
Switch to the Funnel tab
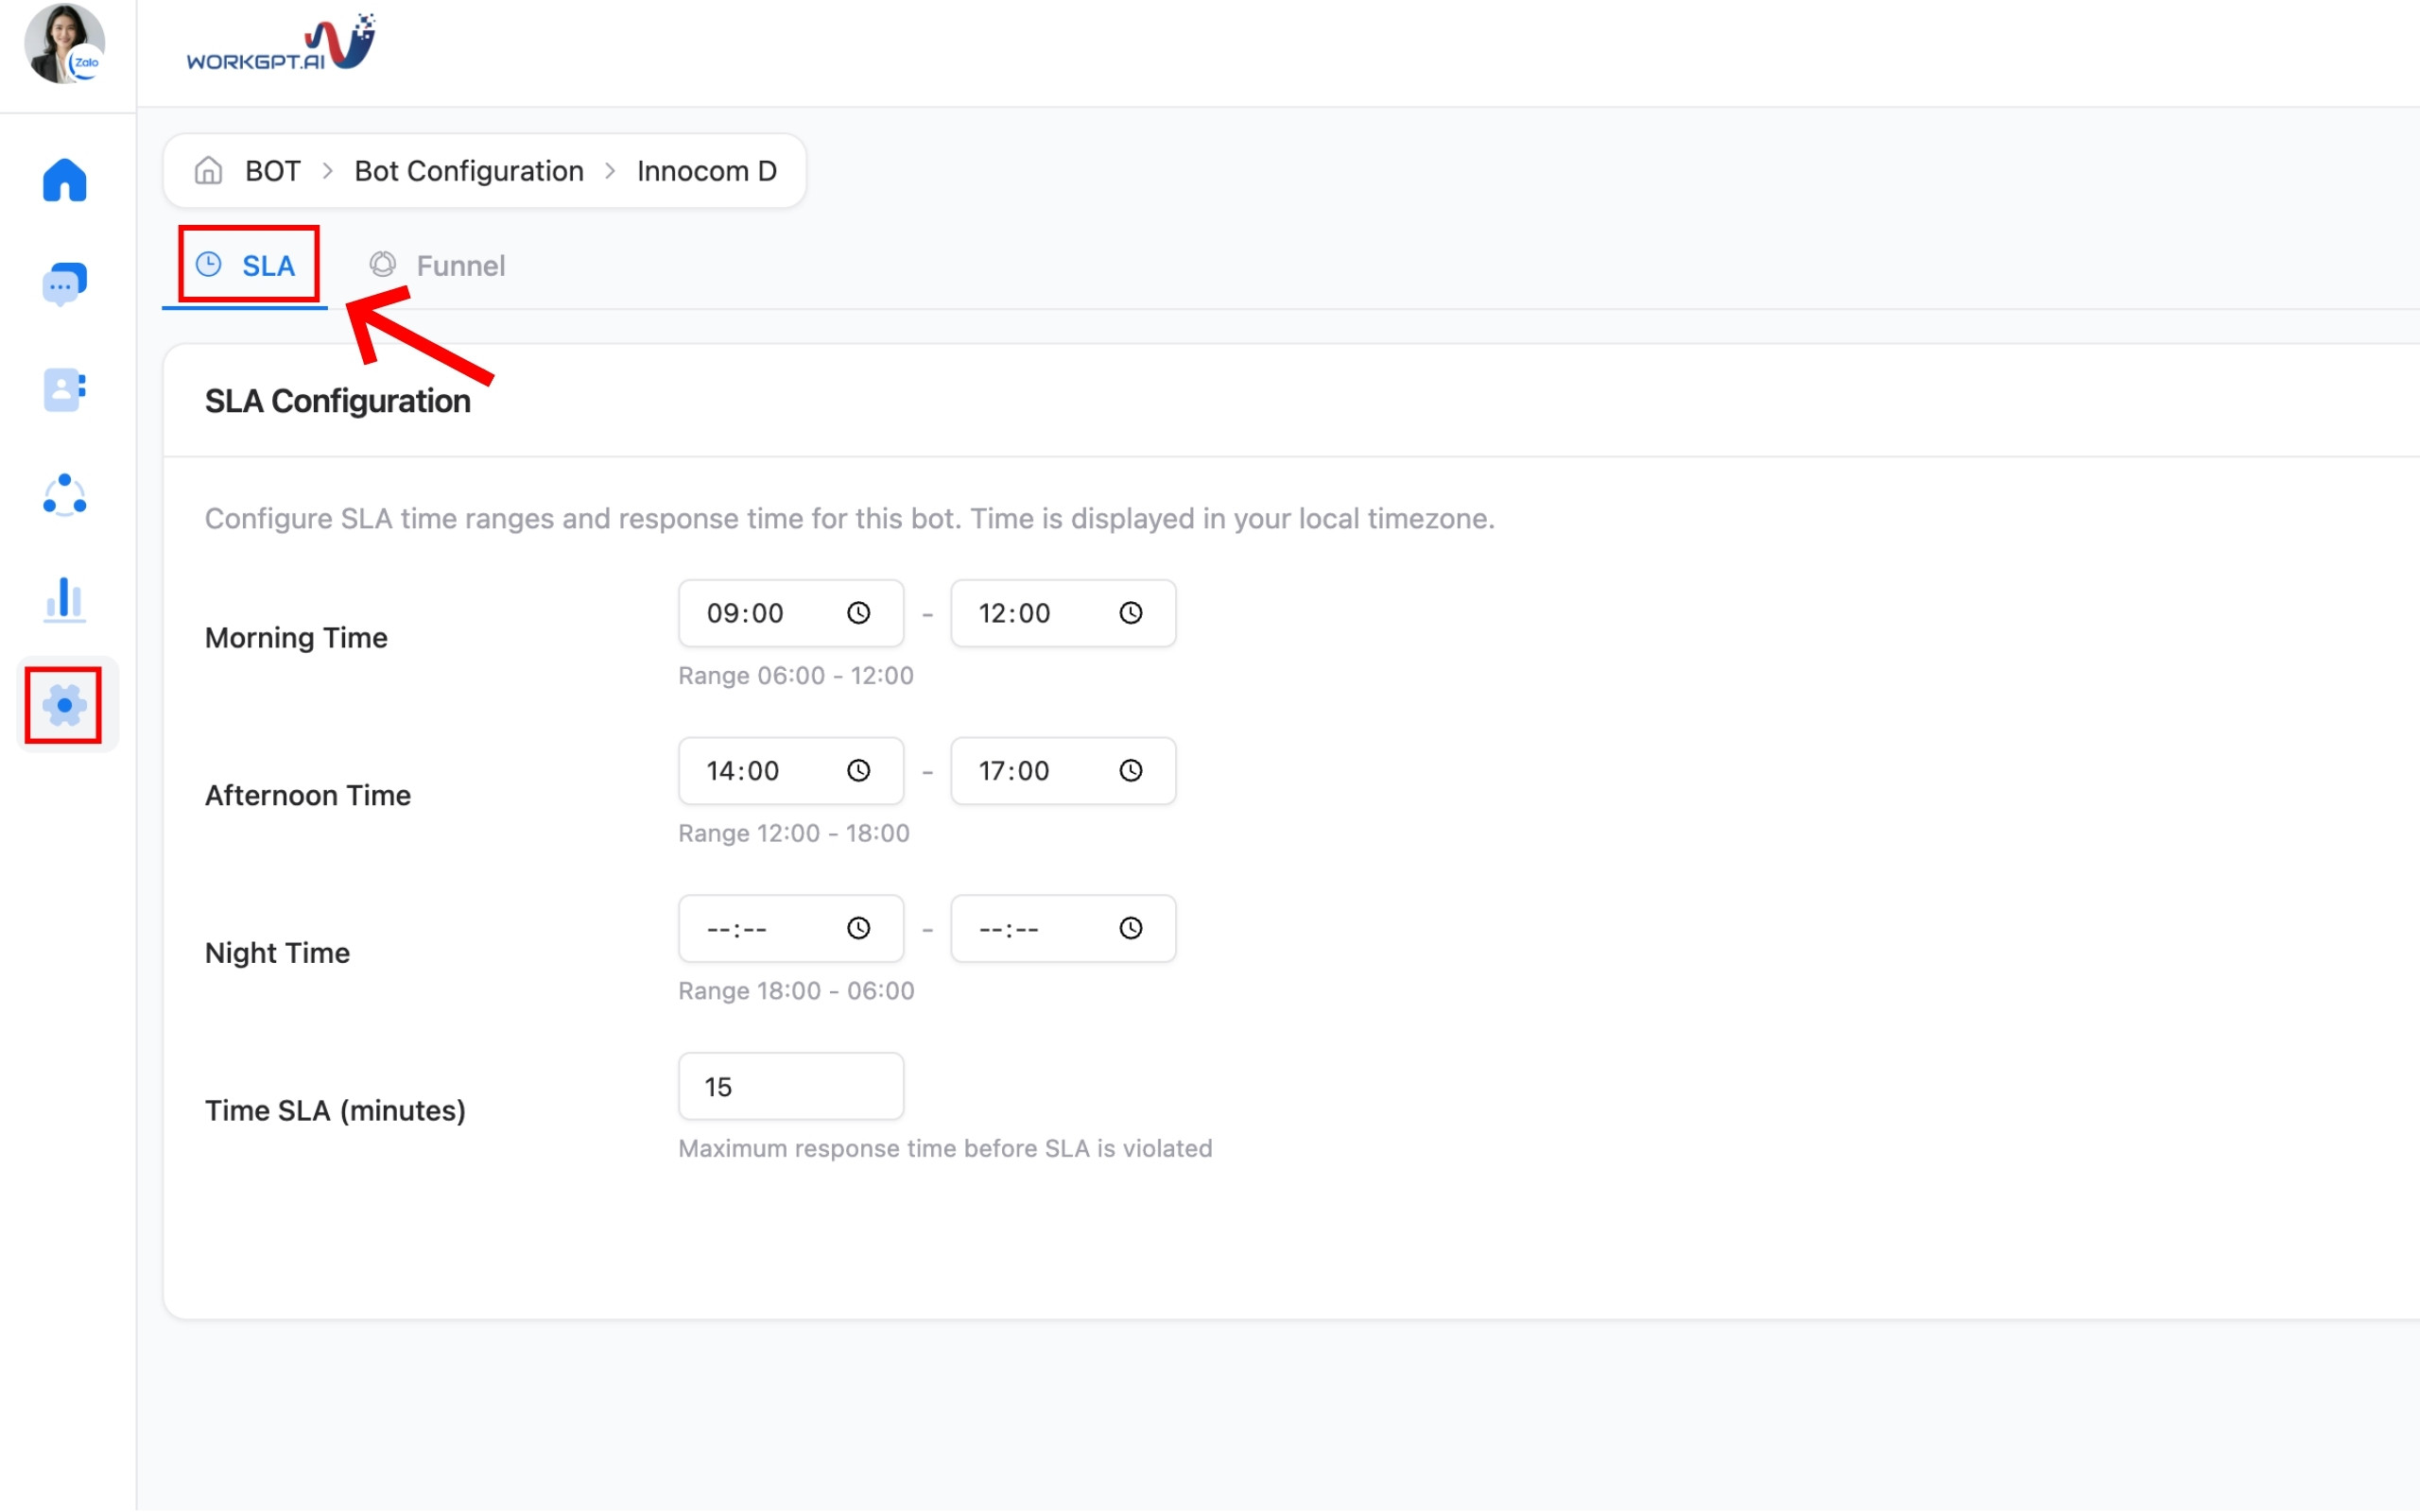(x=438, y=265)
